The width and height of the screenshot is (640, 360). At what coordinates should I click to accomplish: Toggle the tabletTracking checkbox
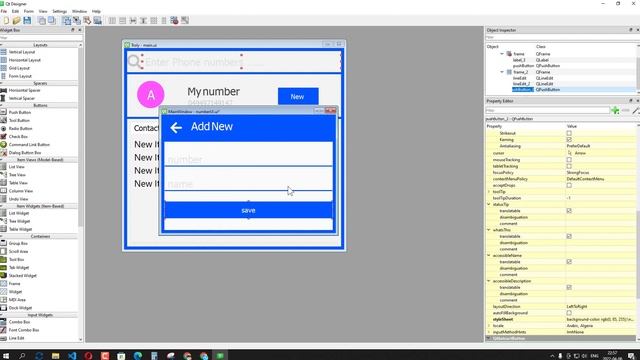point(569,166)
